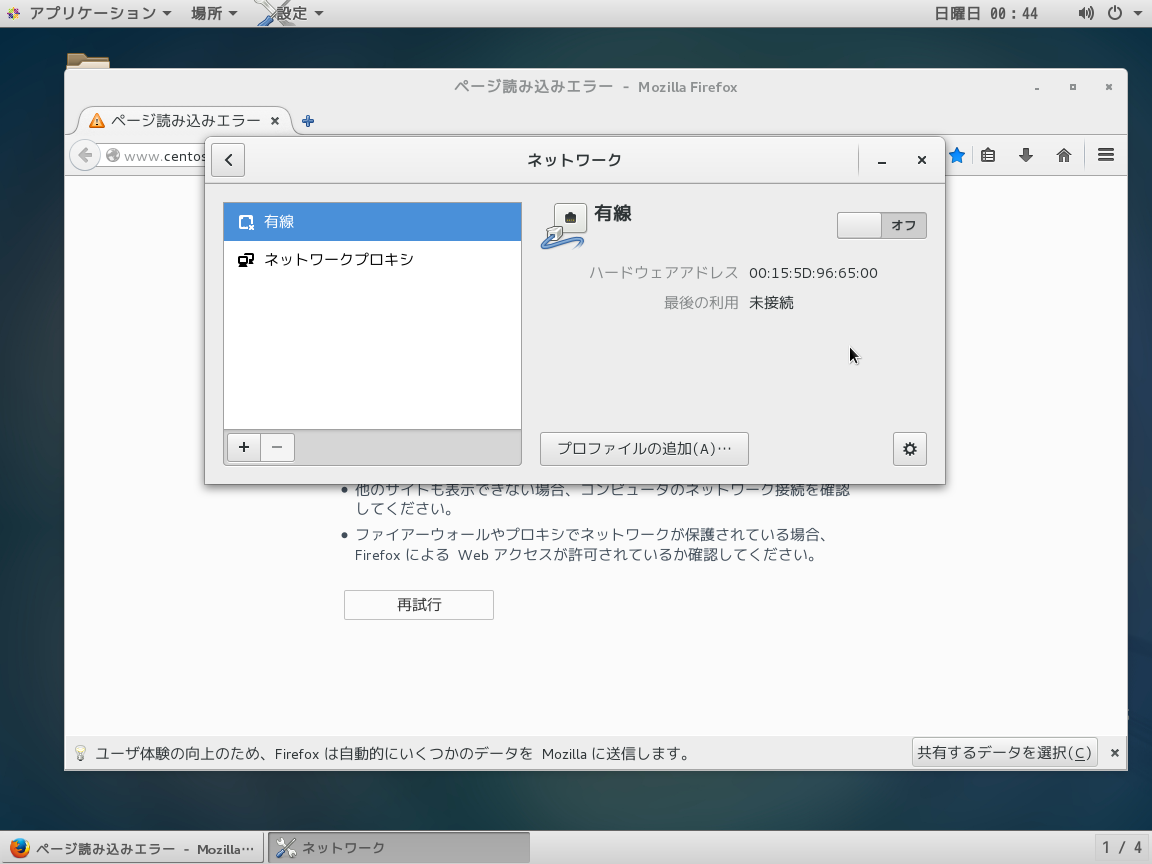Select 有線 in the network device list

tap(372, 222)
